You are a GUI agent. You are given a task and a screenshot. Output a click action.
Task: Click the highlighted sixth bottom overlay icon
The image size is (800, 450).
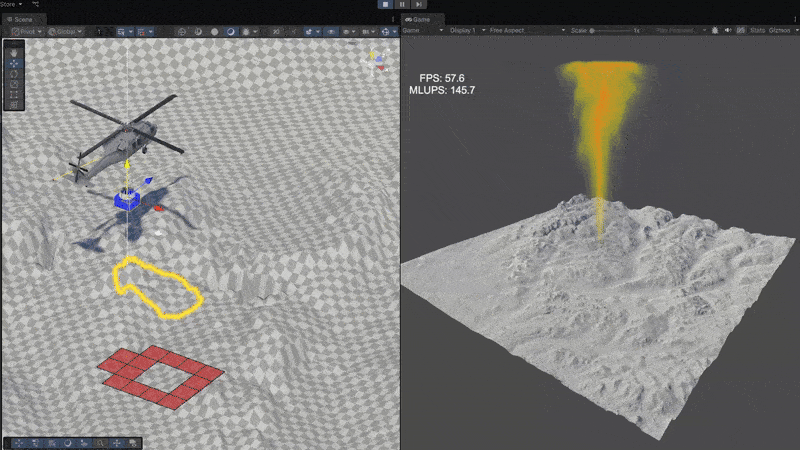point(101,443)
